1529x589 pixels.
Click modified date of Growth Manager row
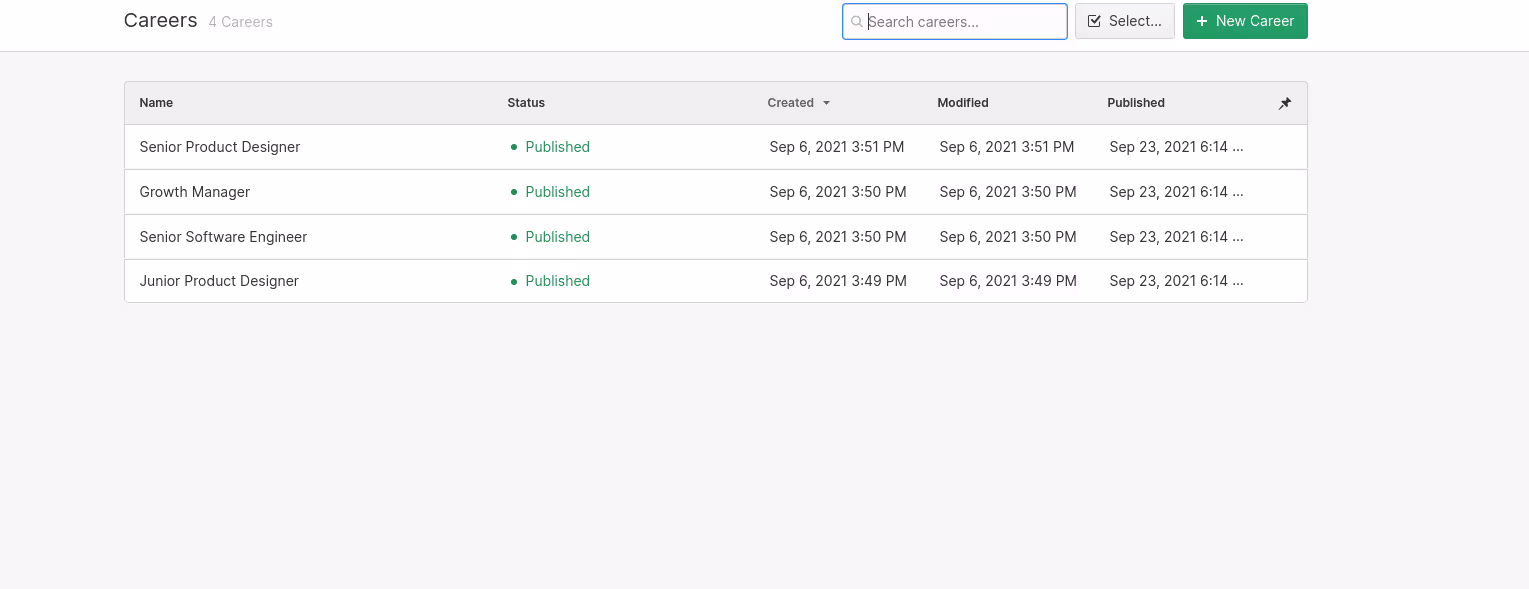[x=1008, y=192]
